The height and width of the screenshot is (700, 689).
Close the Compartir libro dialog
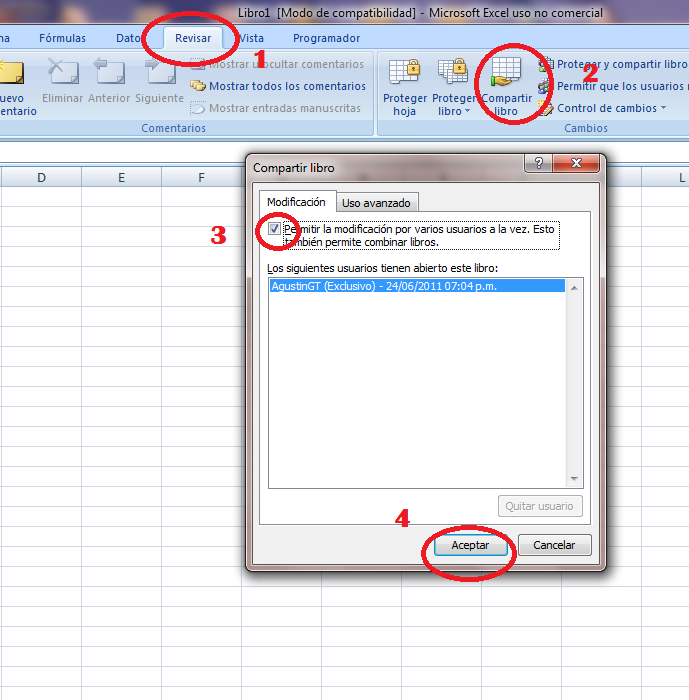coord(576,163)
